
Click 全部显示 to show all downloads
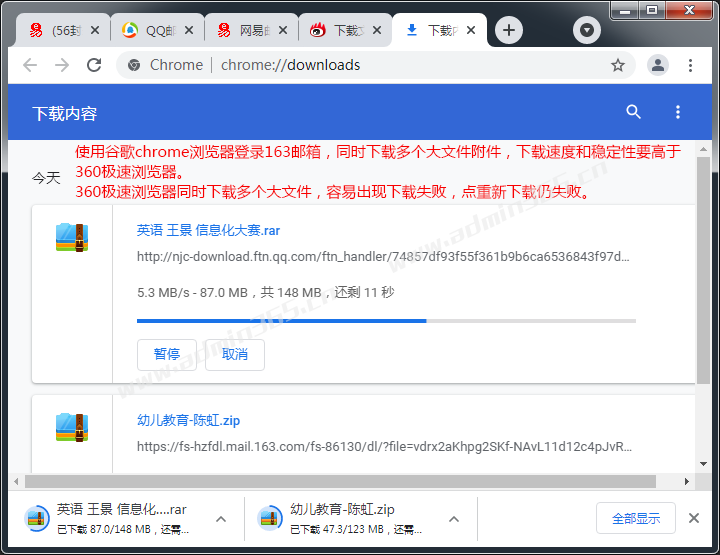click(x=636, y=518)
